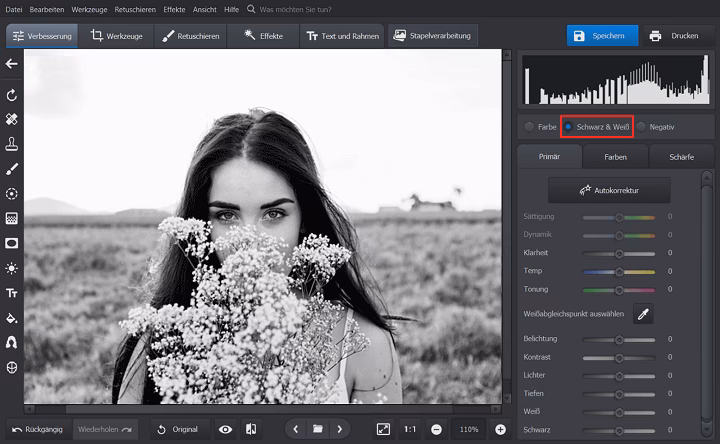Click the fit-to-screen expand icon
The image size is (720, 444).
(383, 429)
